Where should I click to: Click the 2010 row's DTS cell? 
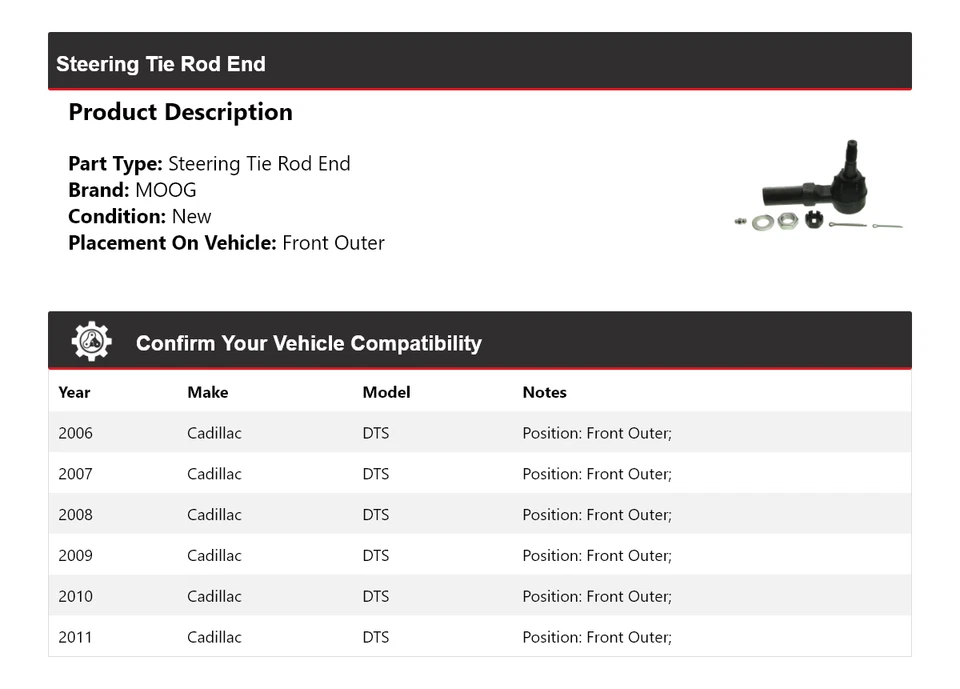(x=376, y=597)
